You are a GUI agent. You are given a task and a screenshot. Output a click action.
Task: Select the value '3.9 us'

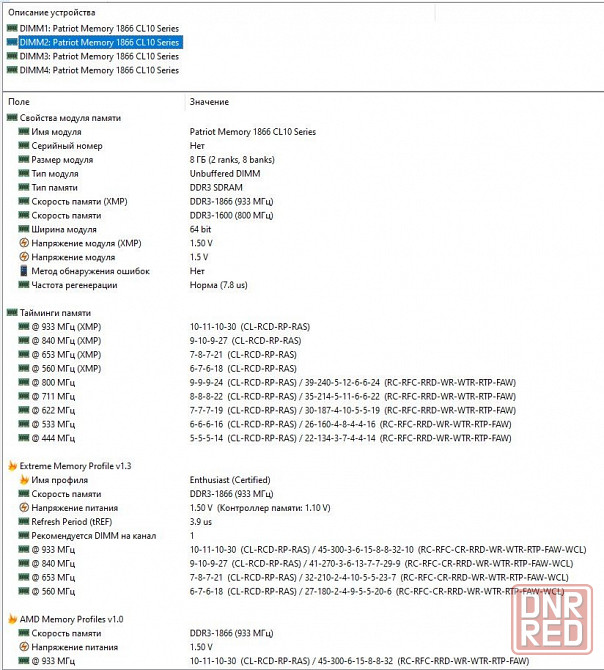(201, 522)
